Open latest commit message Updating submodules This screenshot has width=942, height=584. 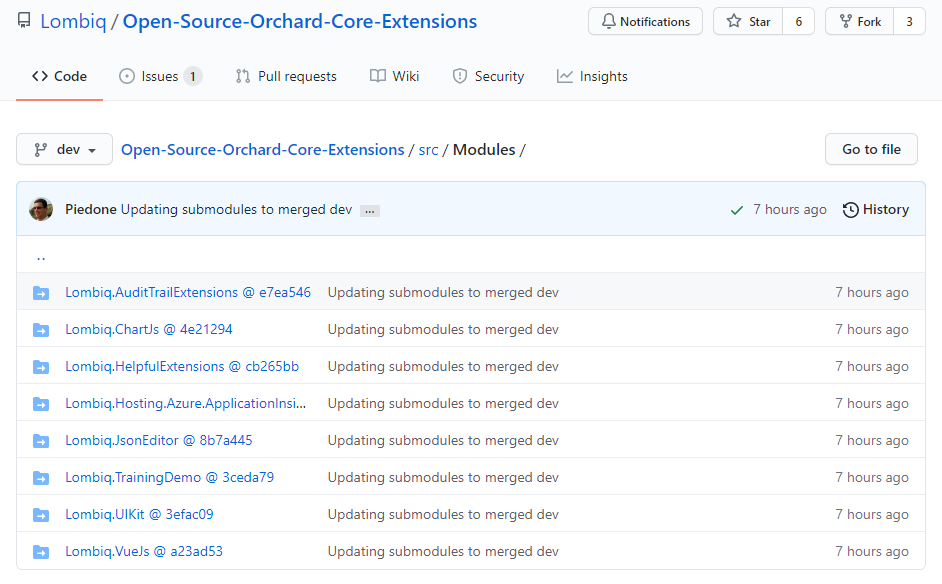[236, 209]
